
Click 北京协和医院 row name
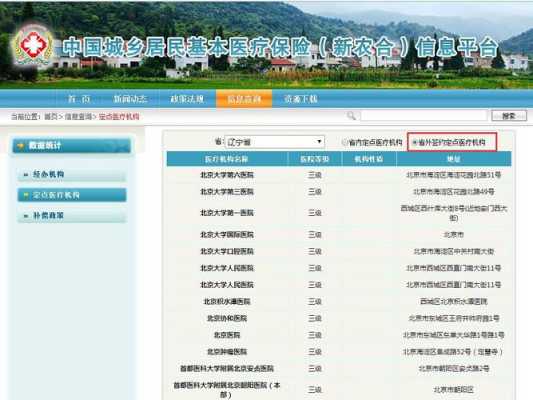(227, 318)
